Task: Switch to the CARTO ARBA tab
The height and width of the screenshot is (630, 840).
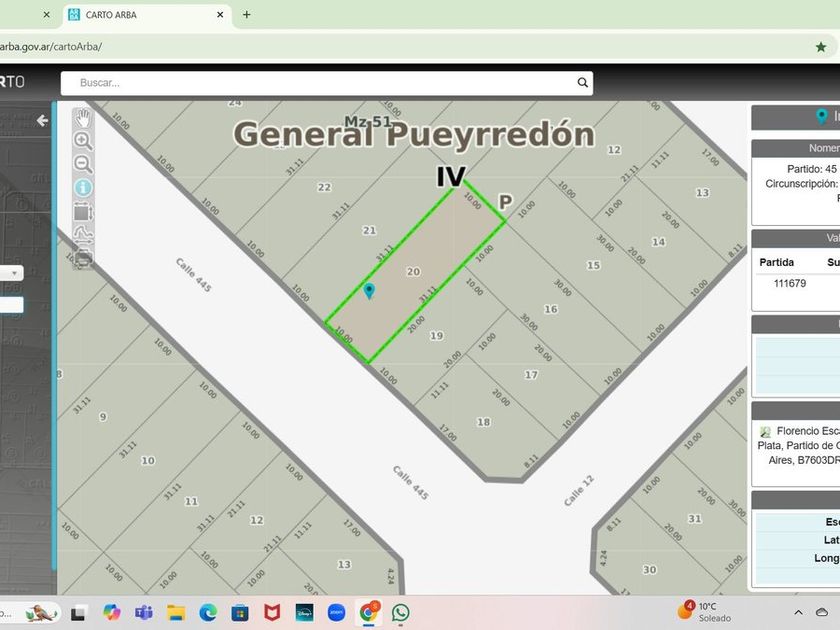Action: click(x=147, y=15)
